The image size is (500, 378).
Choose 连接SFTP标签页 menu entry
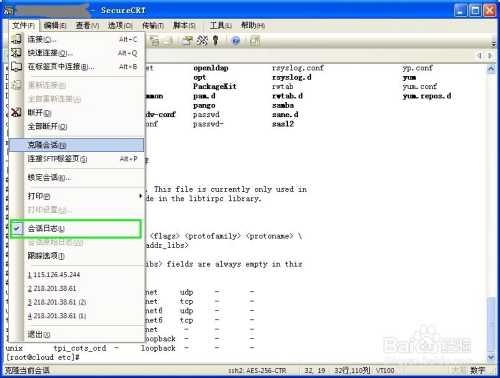coord(77,159)
